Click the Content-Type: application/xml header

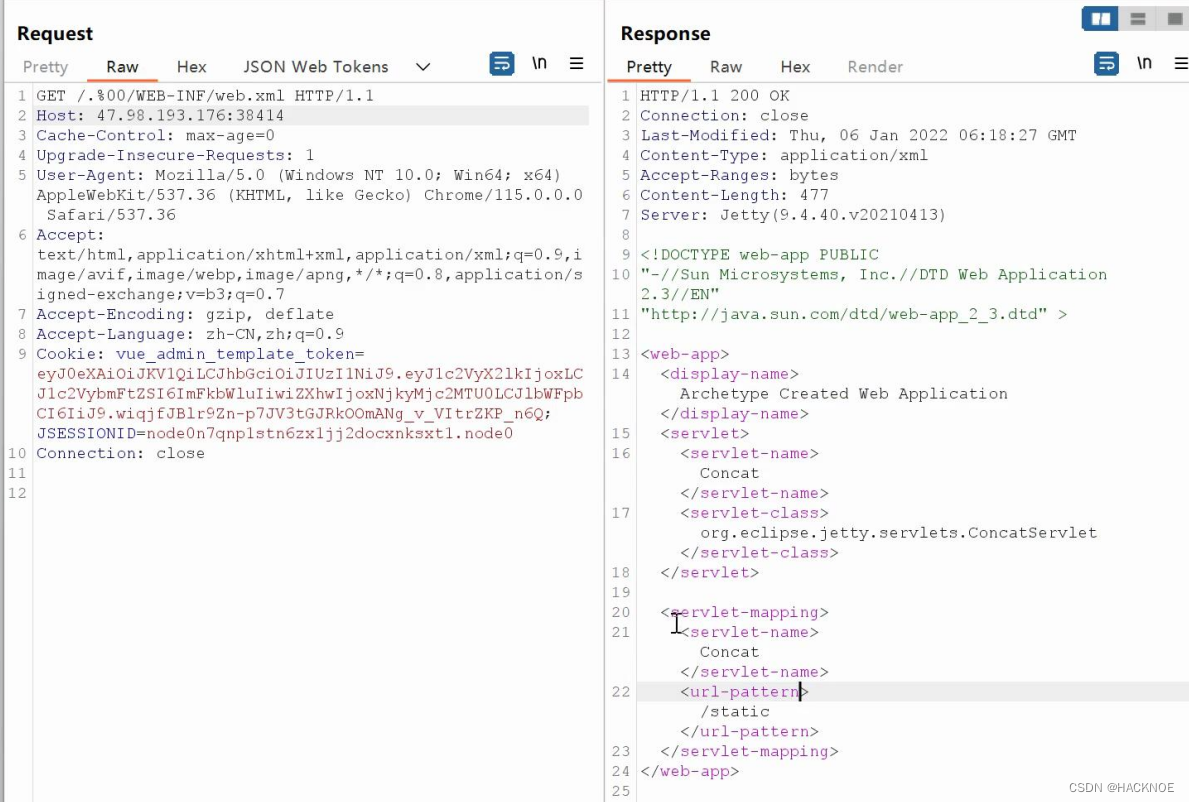pos(784,155)
